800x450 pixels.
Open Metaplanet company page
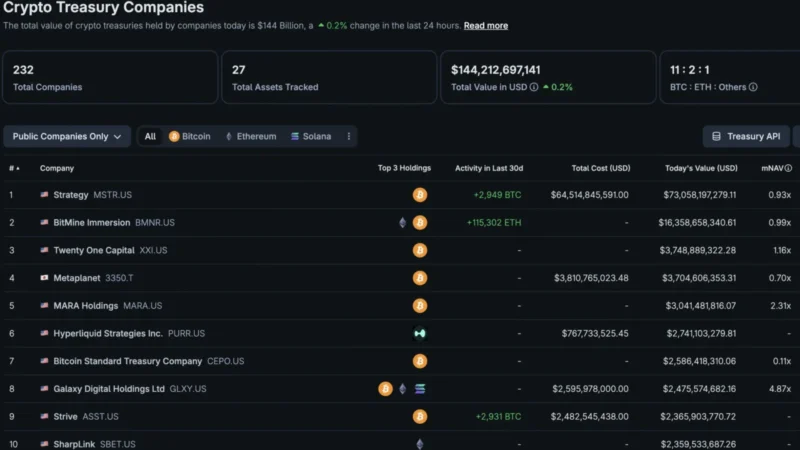[77, 278]
